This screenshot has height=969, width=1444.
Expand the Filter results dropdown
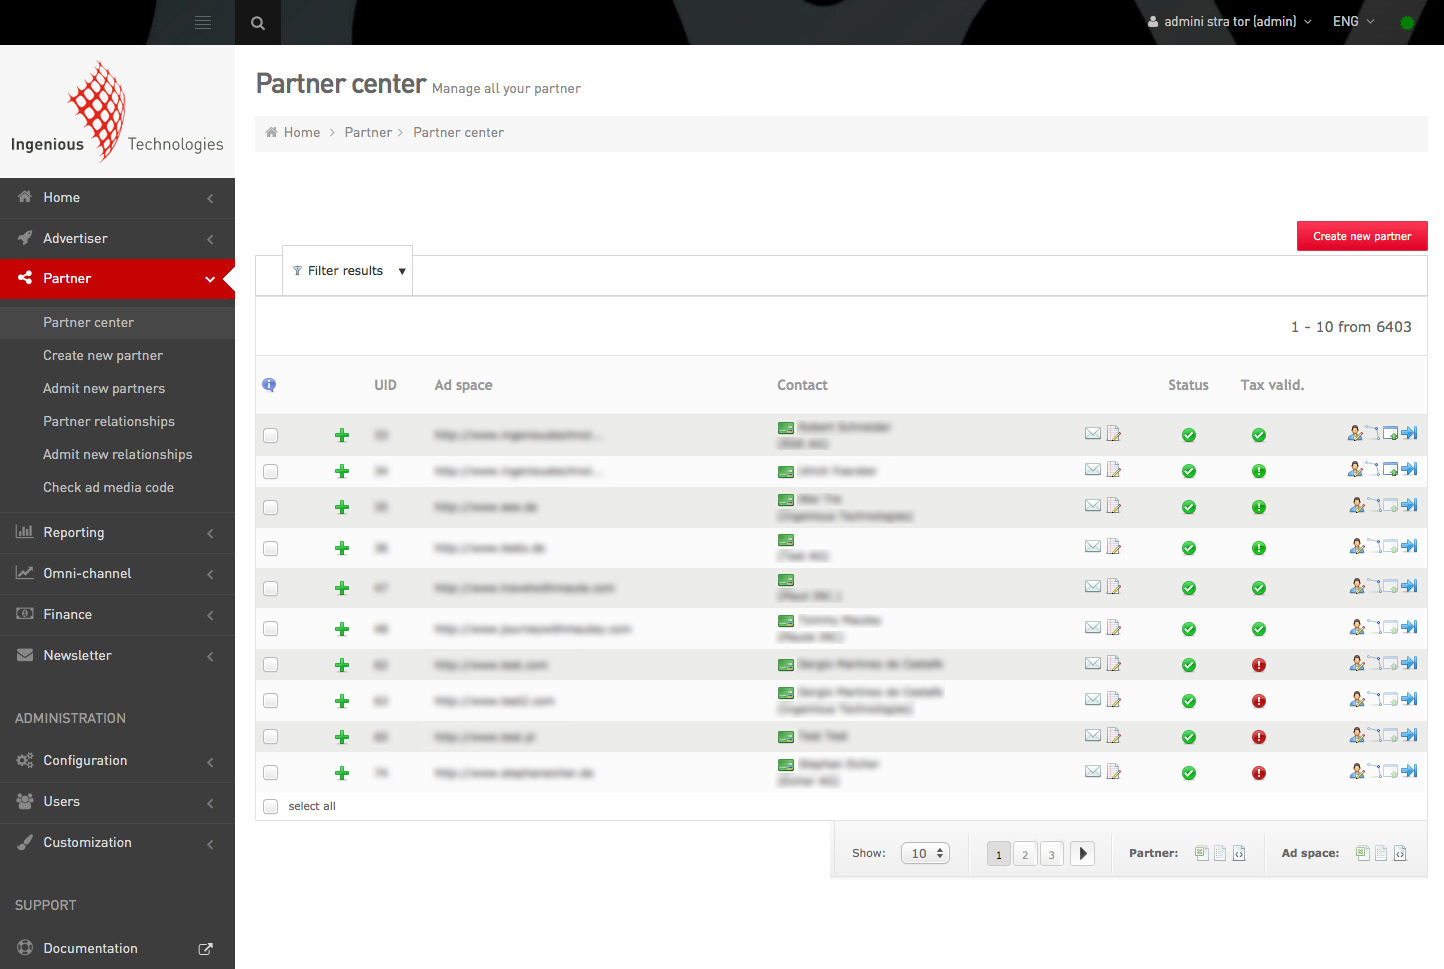(347, 271)
